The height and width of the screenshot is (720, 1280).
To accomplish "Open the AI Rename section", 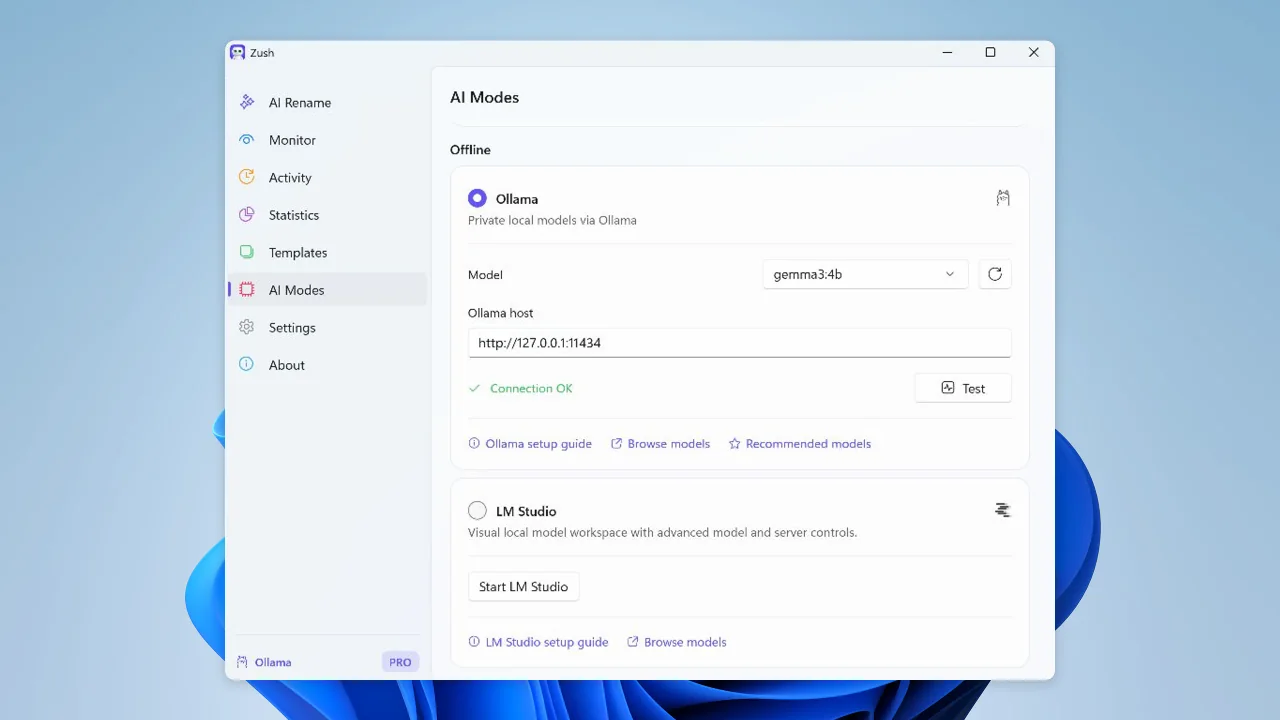I will pos(328,102).
